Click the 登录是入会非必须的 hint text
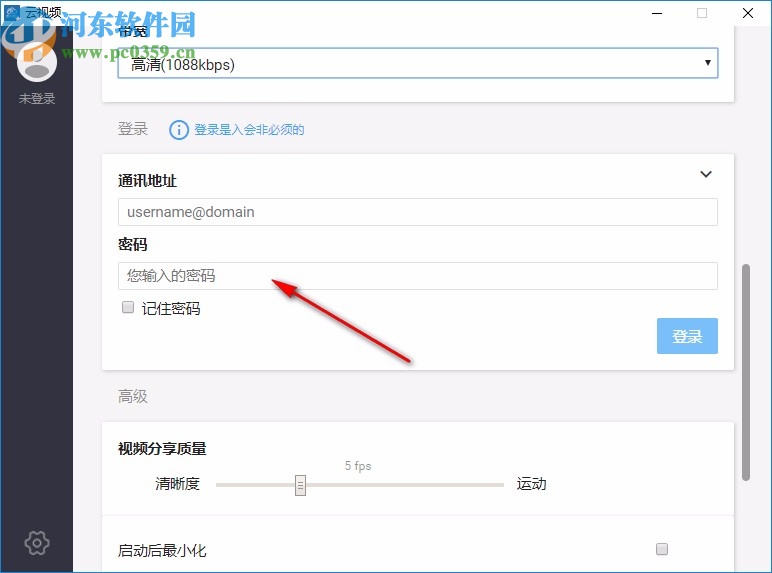Screen dimensions: 772x573 [249, 130]
